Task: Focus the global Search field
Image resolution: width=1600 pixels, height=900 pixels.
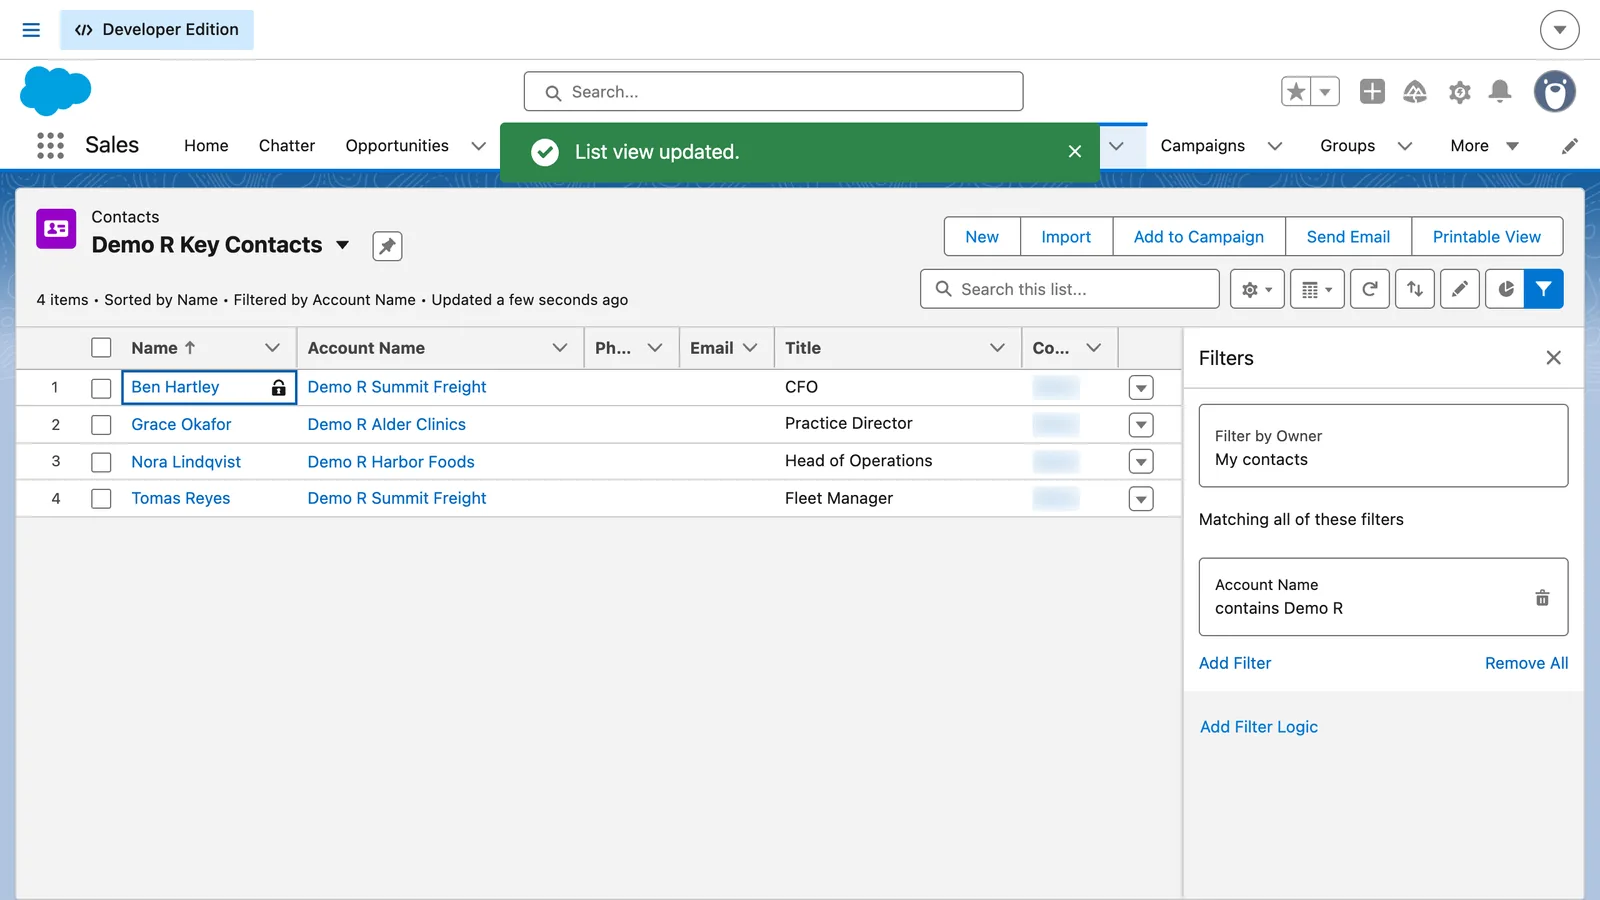Action: click(773, 92)
